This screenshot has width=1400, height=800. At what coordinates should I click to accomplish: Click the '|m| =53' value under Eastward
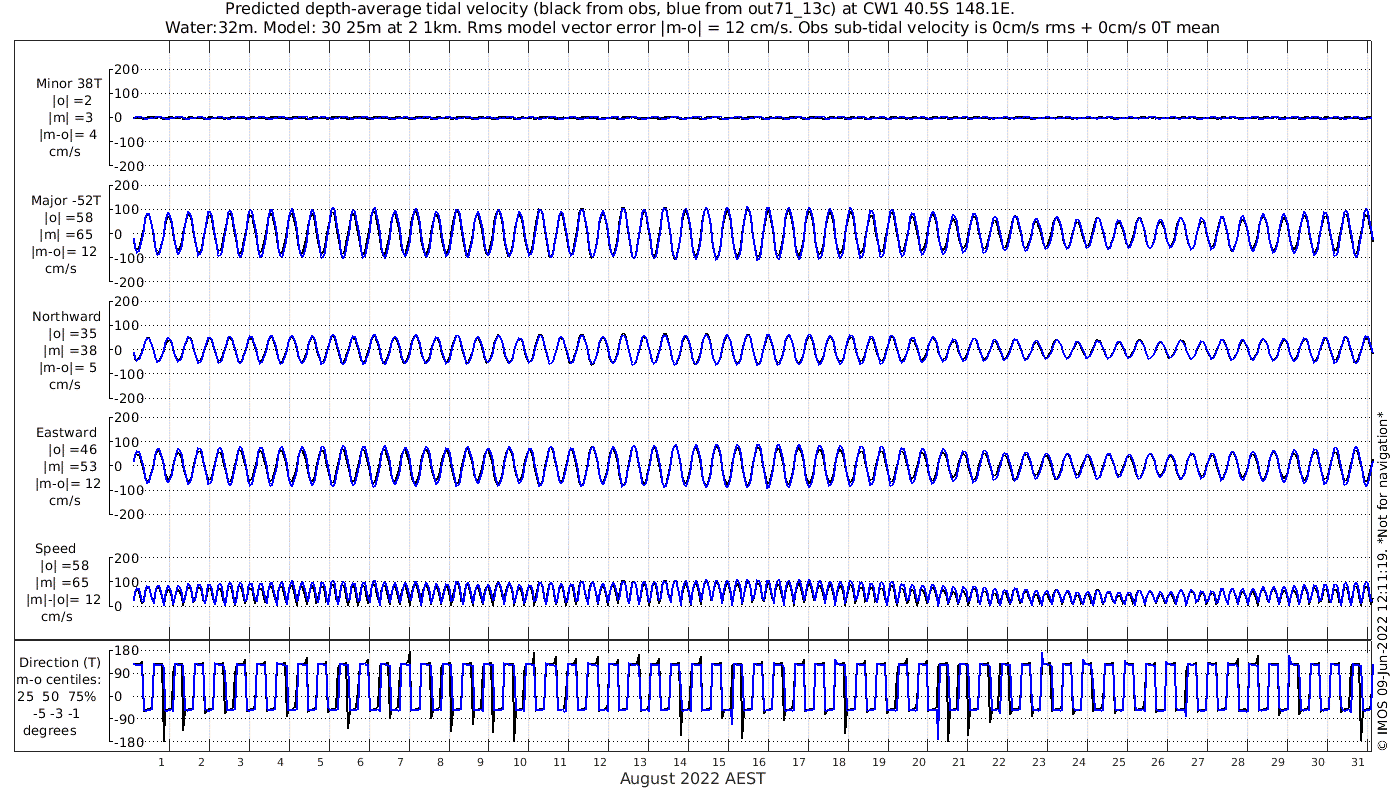click(x=68, y=467)
